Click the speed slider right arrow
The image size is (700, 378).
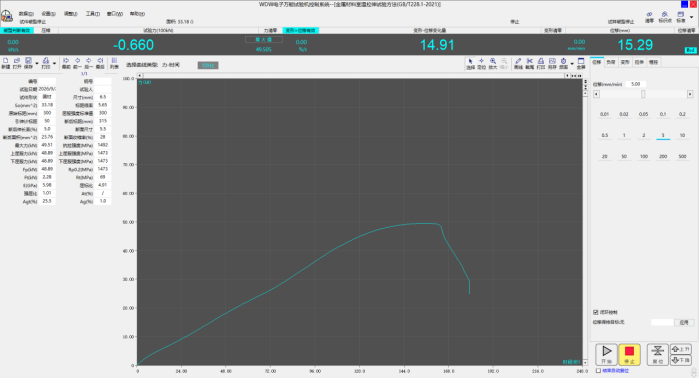click(690, 94)
